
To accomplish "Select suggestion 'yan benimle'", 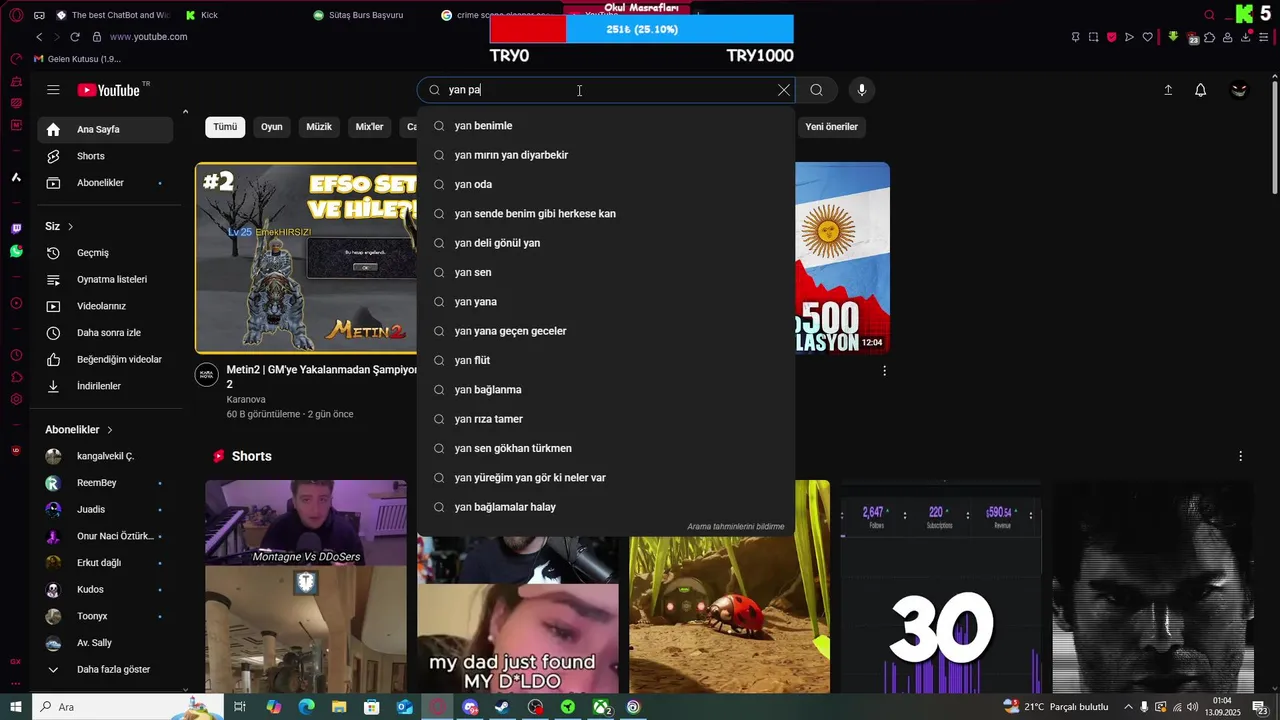I will [606, 126].
